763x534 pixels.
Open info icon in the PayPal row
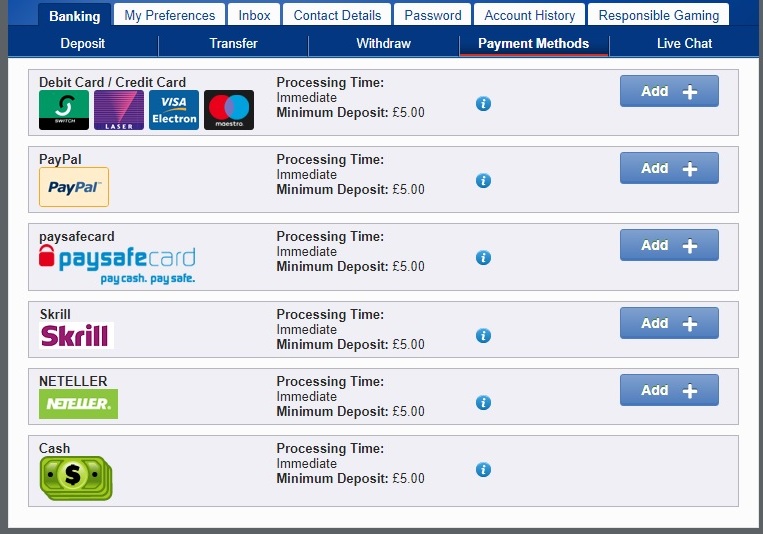[483, 181]
